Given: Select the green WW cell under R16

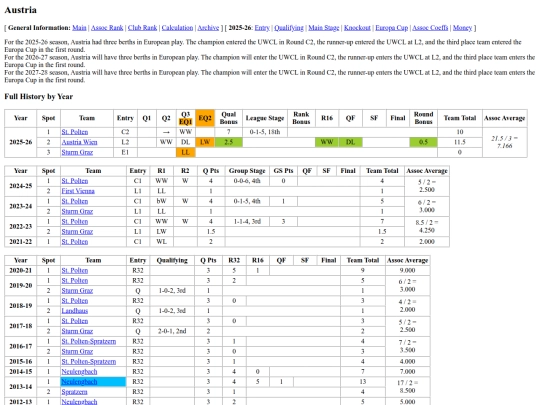Looking at the screenshot, I should pos(327,142).
